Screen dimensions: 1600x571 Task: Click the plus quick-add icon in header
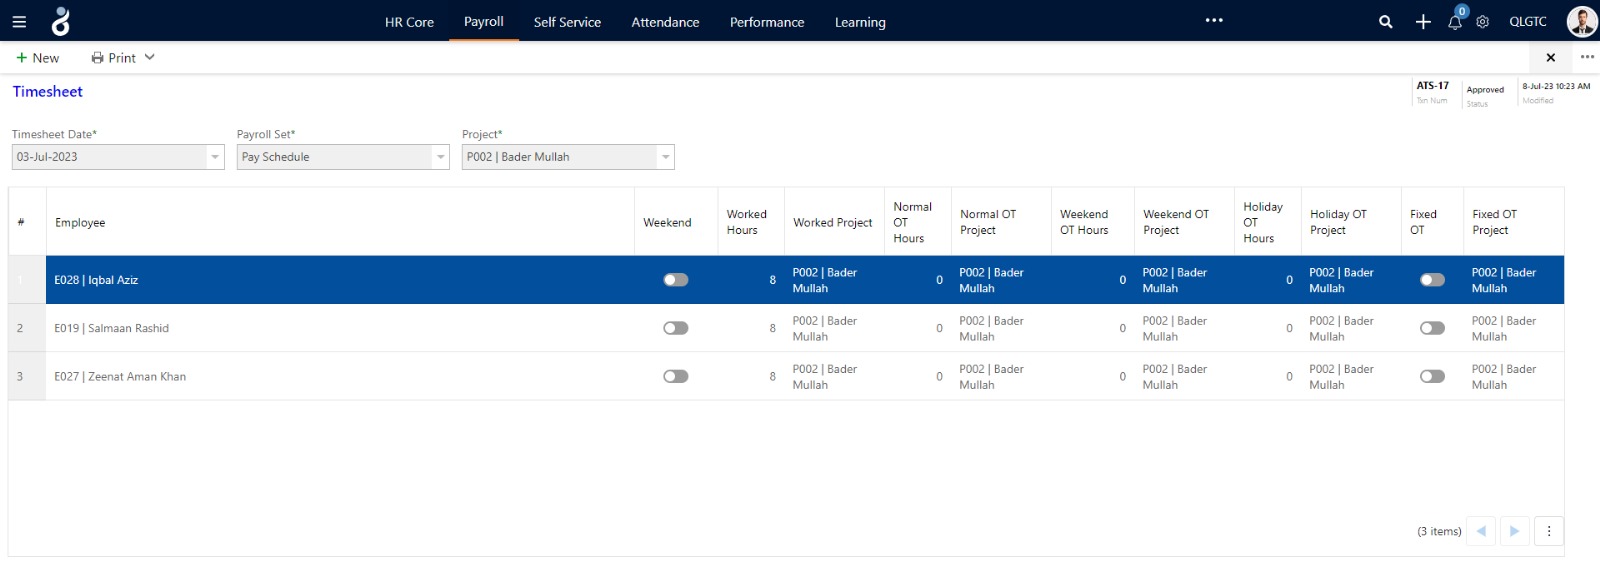click(1423, 22)
